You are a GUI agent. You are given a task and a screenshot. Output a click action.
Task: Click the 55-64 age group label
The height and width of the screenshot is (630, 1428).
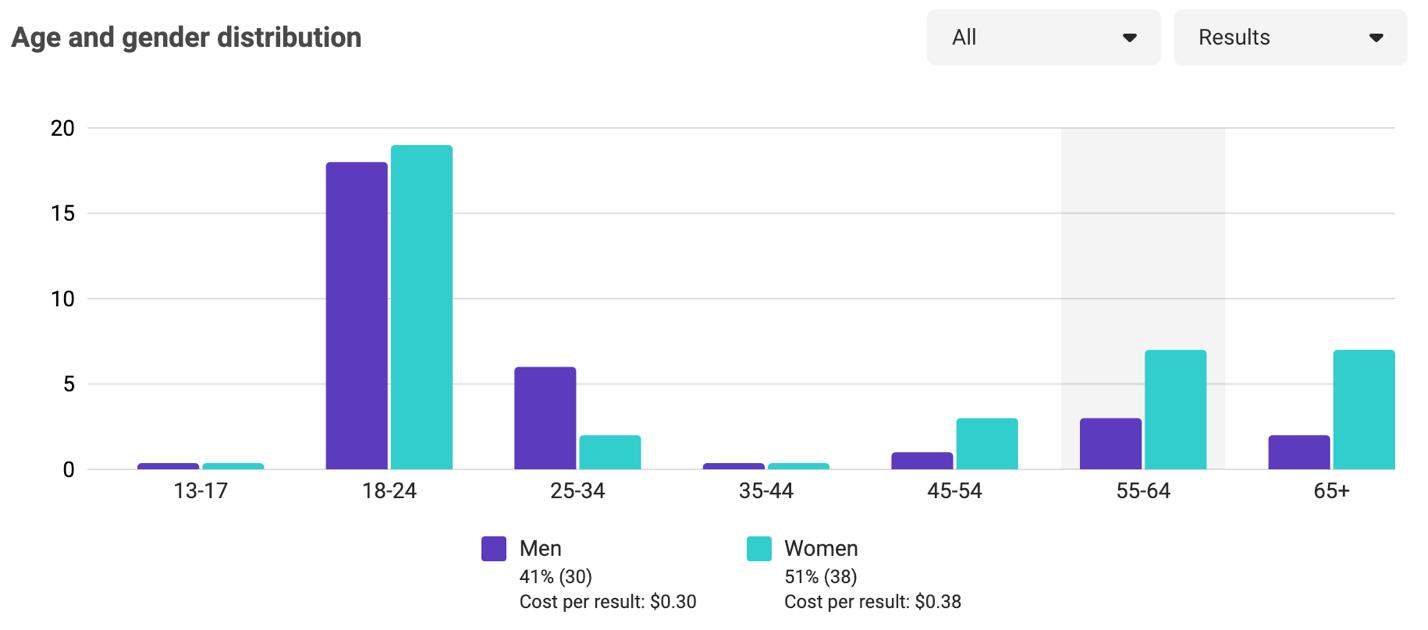(x=1143, y=492)
